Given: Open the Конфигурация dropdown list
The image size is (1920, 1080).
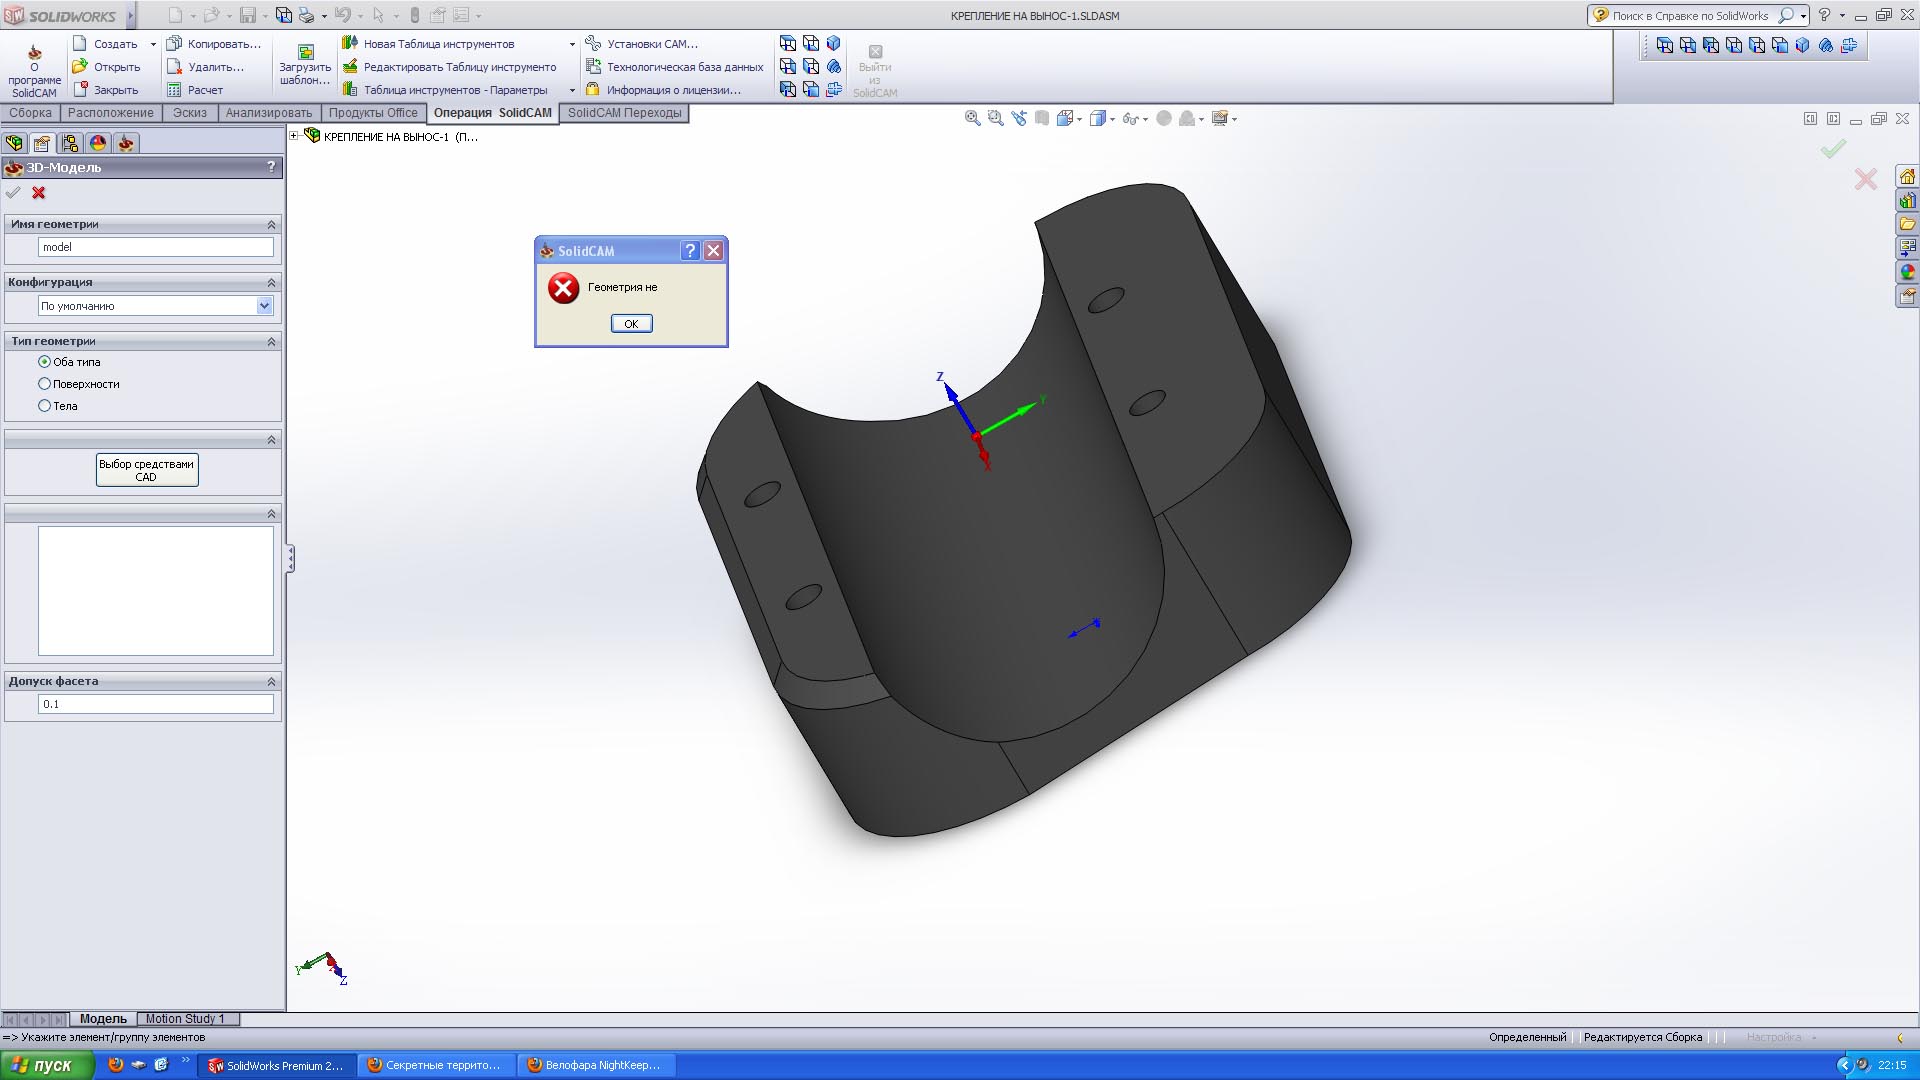Looking at the screenshot, I should (264, 306).
